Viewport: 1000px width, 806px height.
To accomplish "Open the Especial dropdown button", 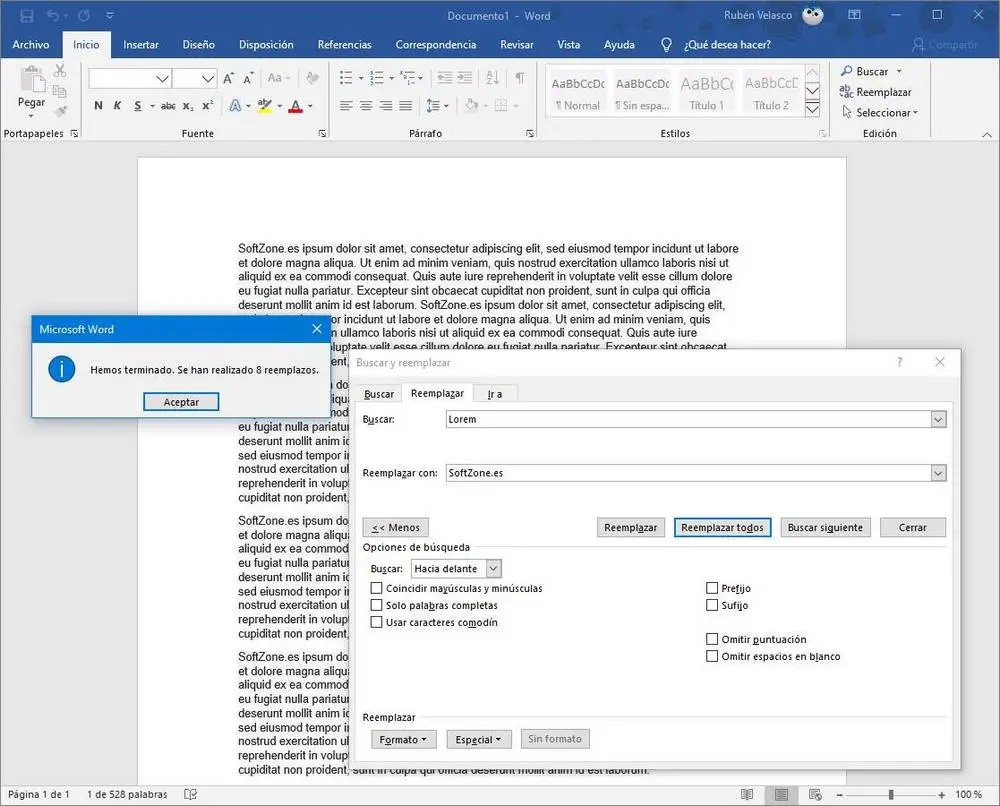I will (478, 739).
